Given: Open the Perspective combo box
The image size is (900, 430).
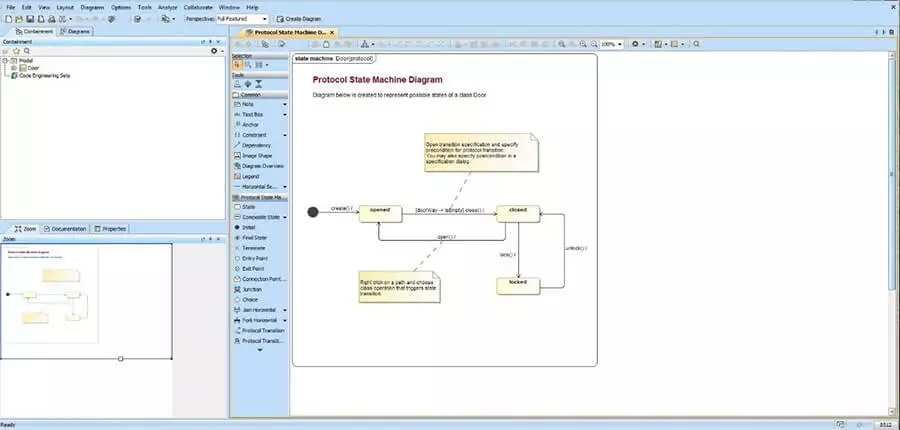Looking at the screenshot, I should click(242, 19).
